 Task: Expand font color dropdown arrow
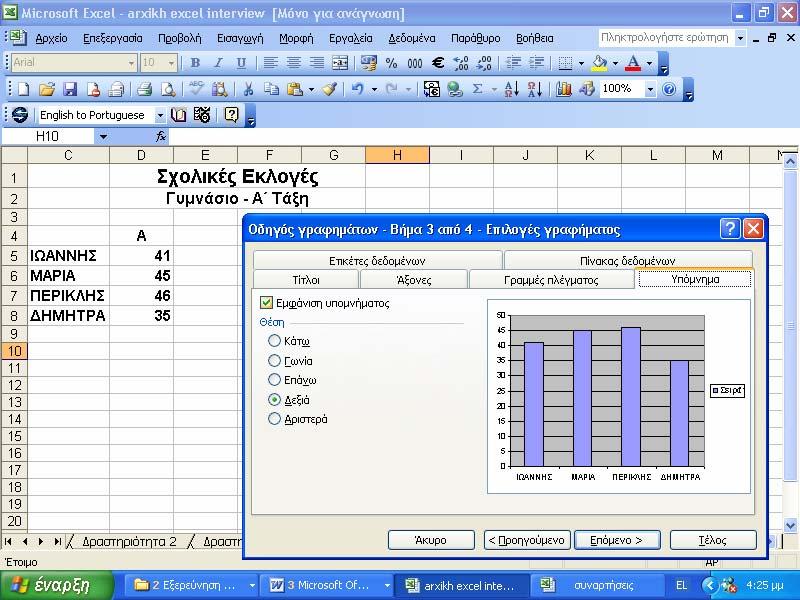649,63
